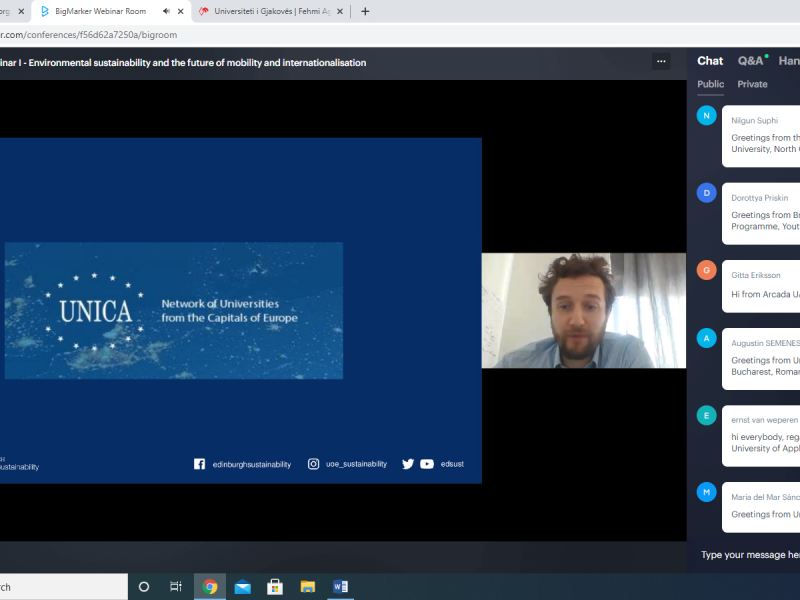Click Dorottya Priskin's avatar icon
The image size is (800, 600).
(x=707, y=193)
